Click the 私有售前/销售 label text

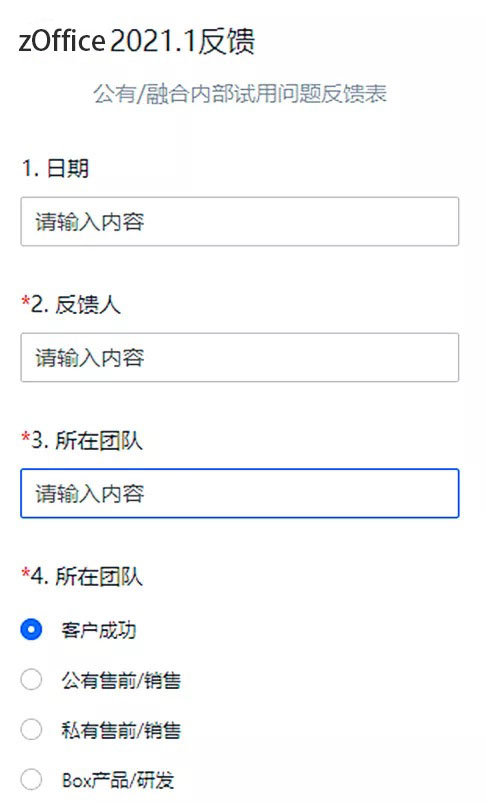coord(121,730)
